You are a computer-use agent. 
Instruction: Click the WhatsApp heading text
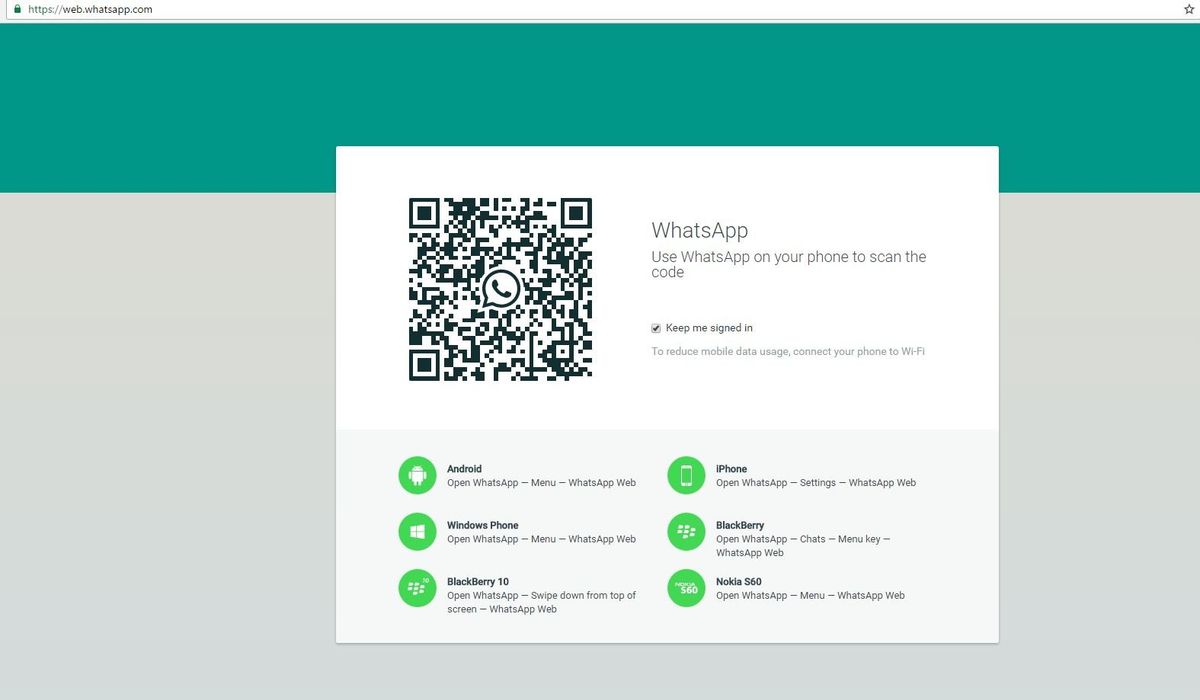700,231
